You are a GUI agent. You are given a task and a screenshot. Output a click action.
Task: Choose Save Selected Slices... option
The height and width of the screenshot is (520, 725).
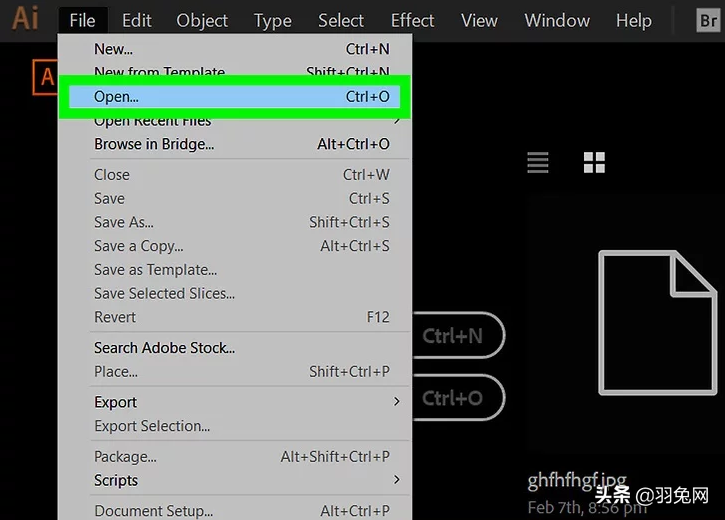tap(235, 294)
